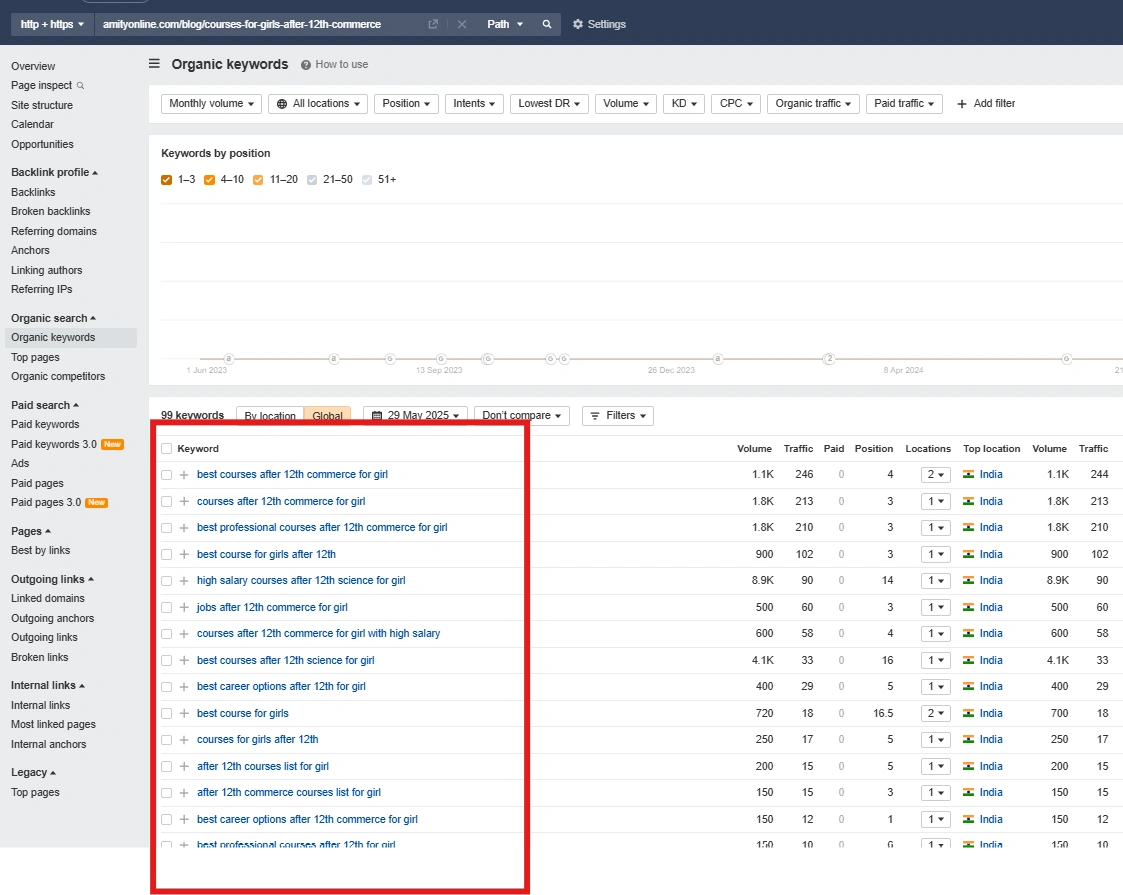Expand the KD filter dropdown
Screen dimensions: 1123x895
click(684, 103)
